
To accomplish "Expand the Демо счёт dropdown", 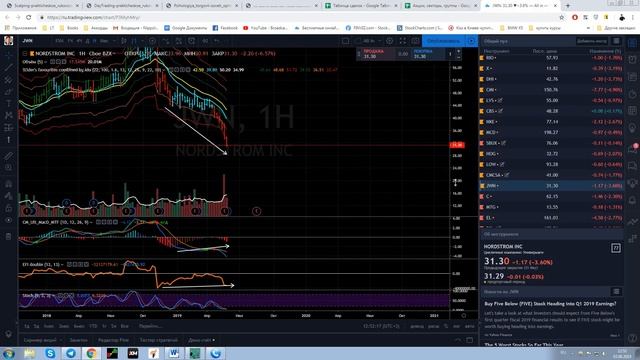I will click(x=201, y=340).
